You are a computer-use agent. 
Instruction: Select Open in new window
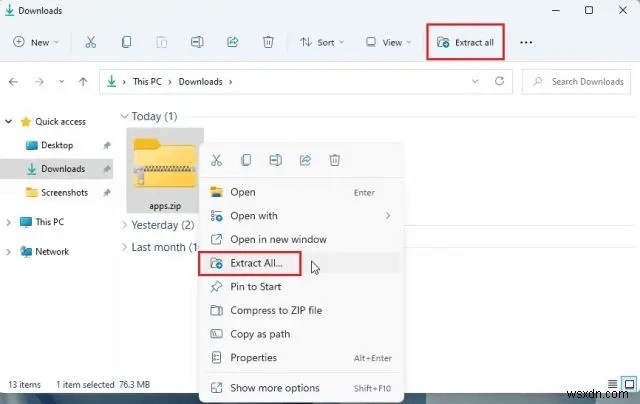point(301,239)
